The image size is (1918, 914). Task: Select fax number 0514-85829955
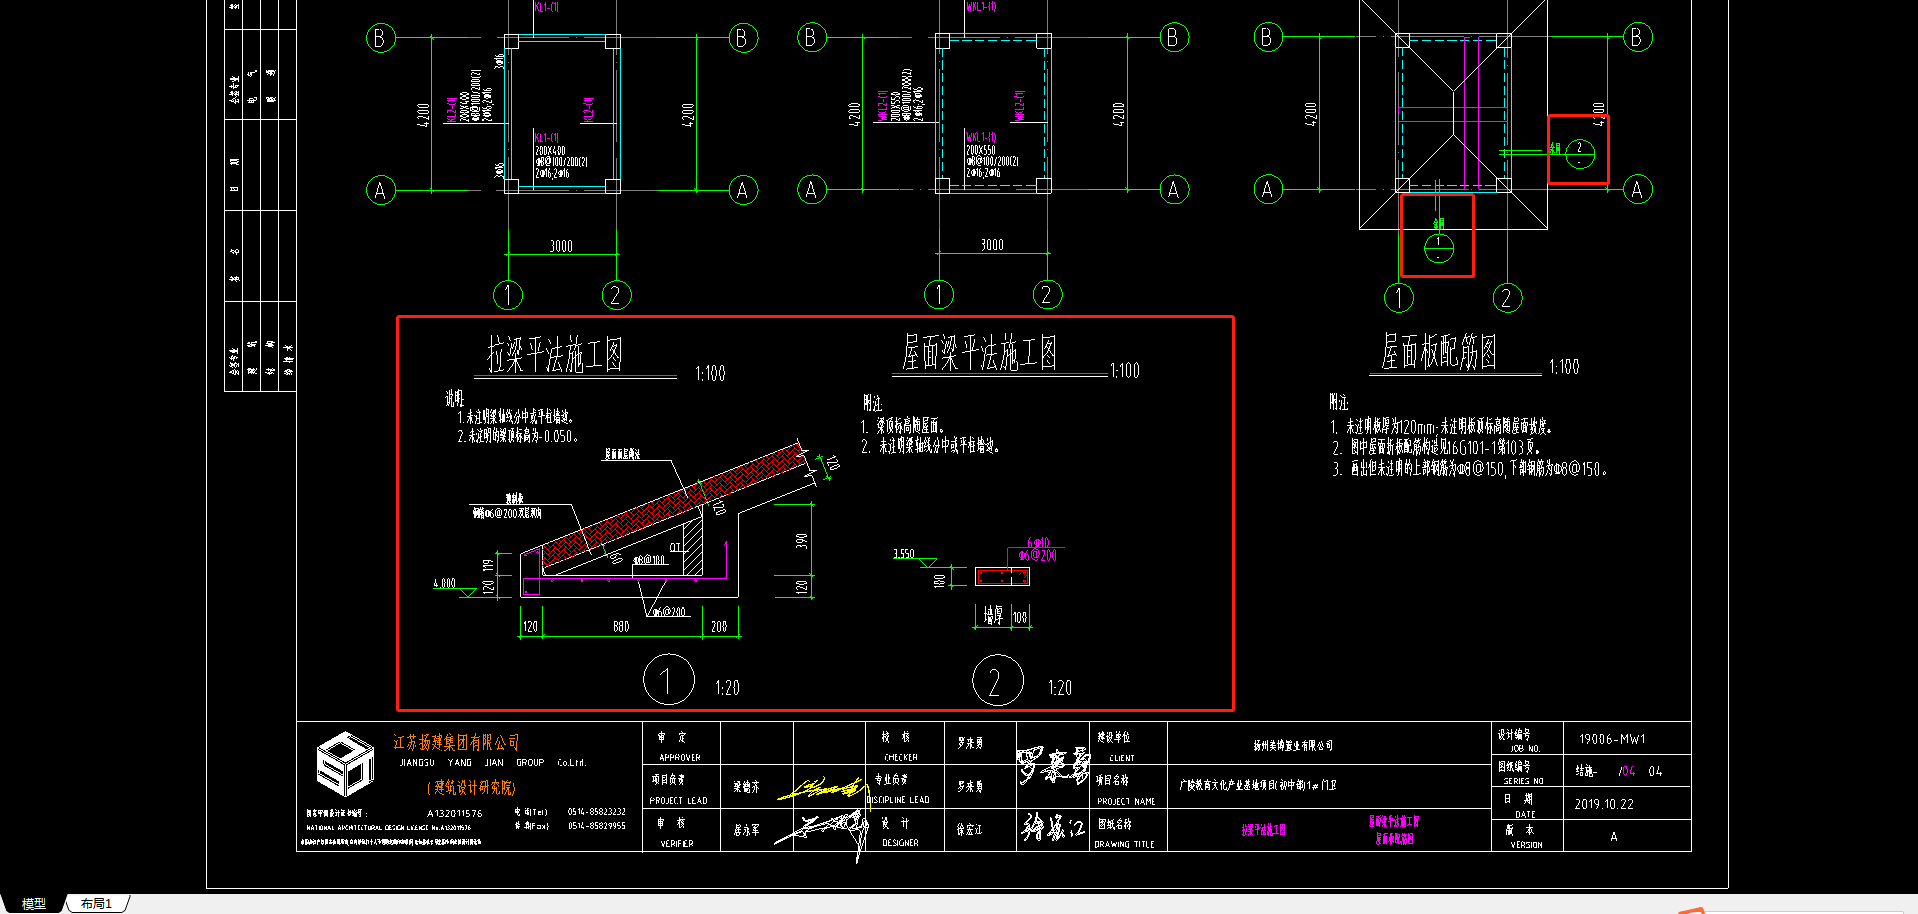[x=597, y=826]
